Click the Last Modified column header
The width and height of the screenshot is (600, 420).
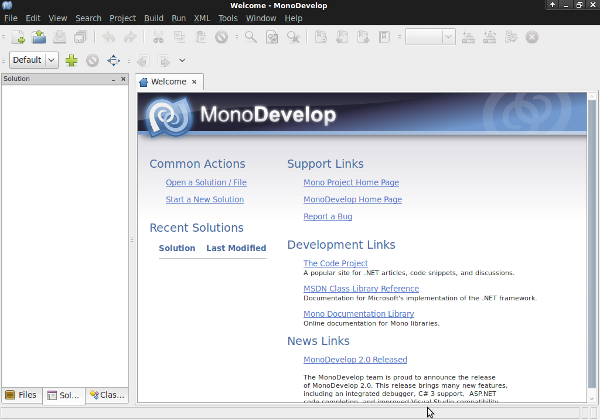[x=236, y=248]
